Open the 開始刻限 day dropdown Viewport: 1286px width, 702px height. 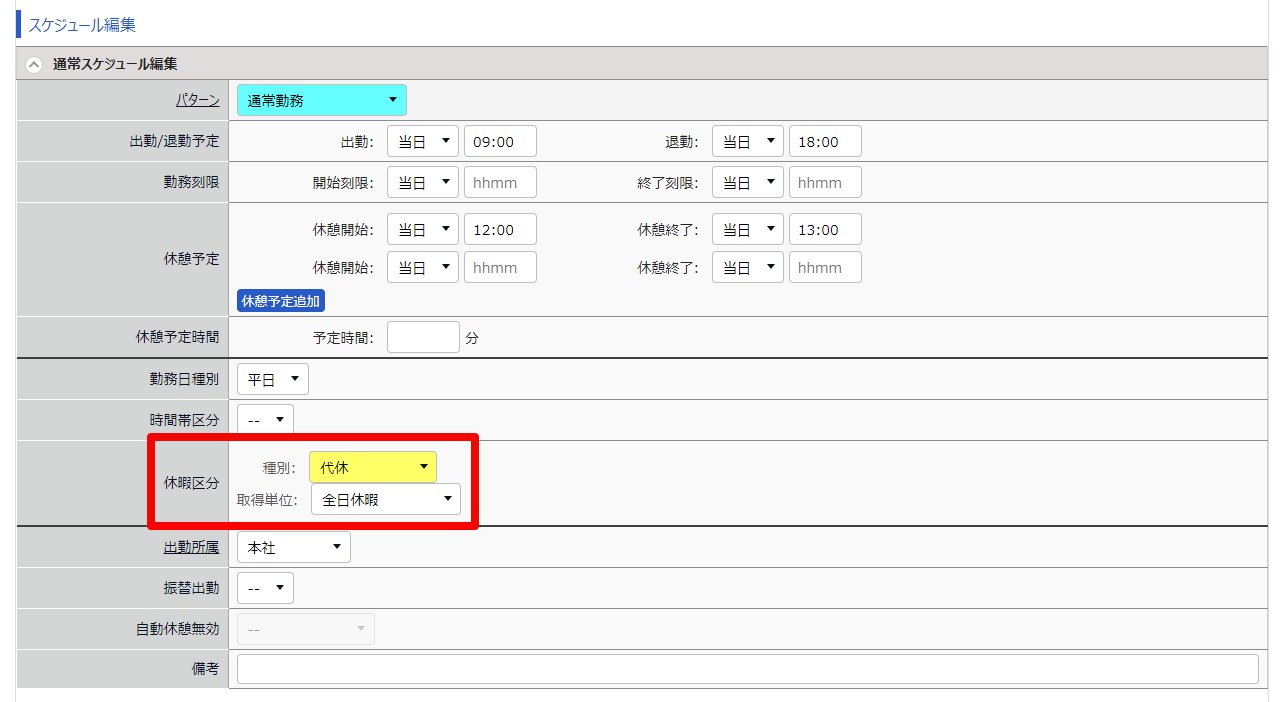(423, 183)
